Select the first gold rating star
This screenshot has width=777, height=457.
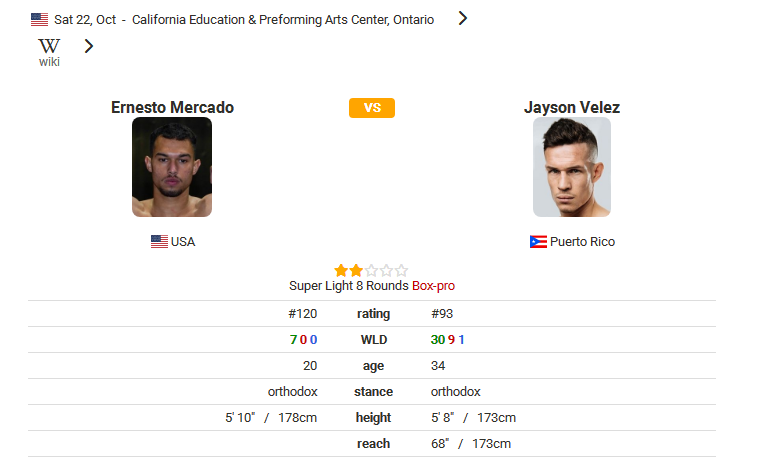coord(341,271)
